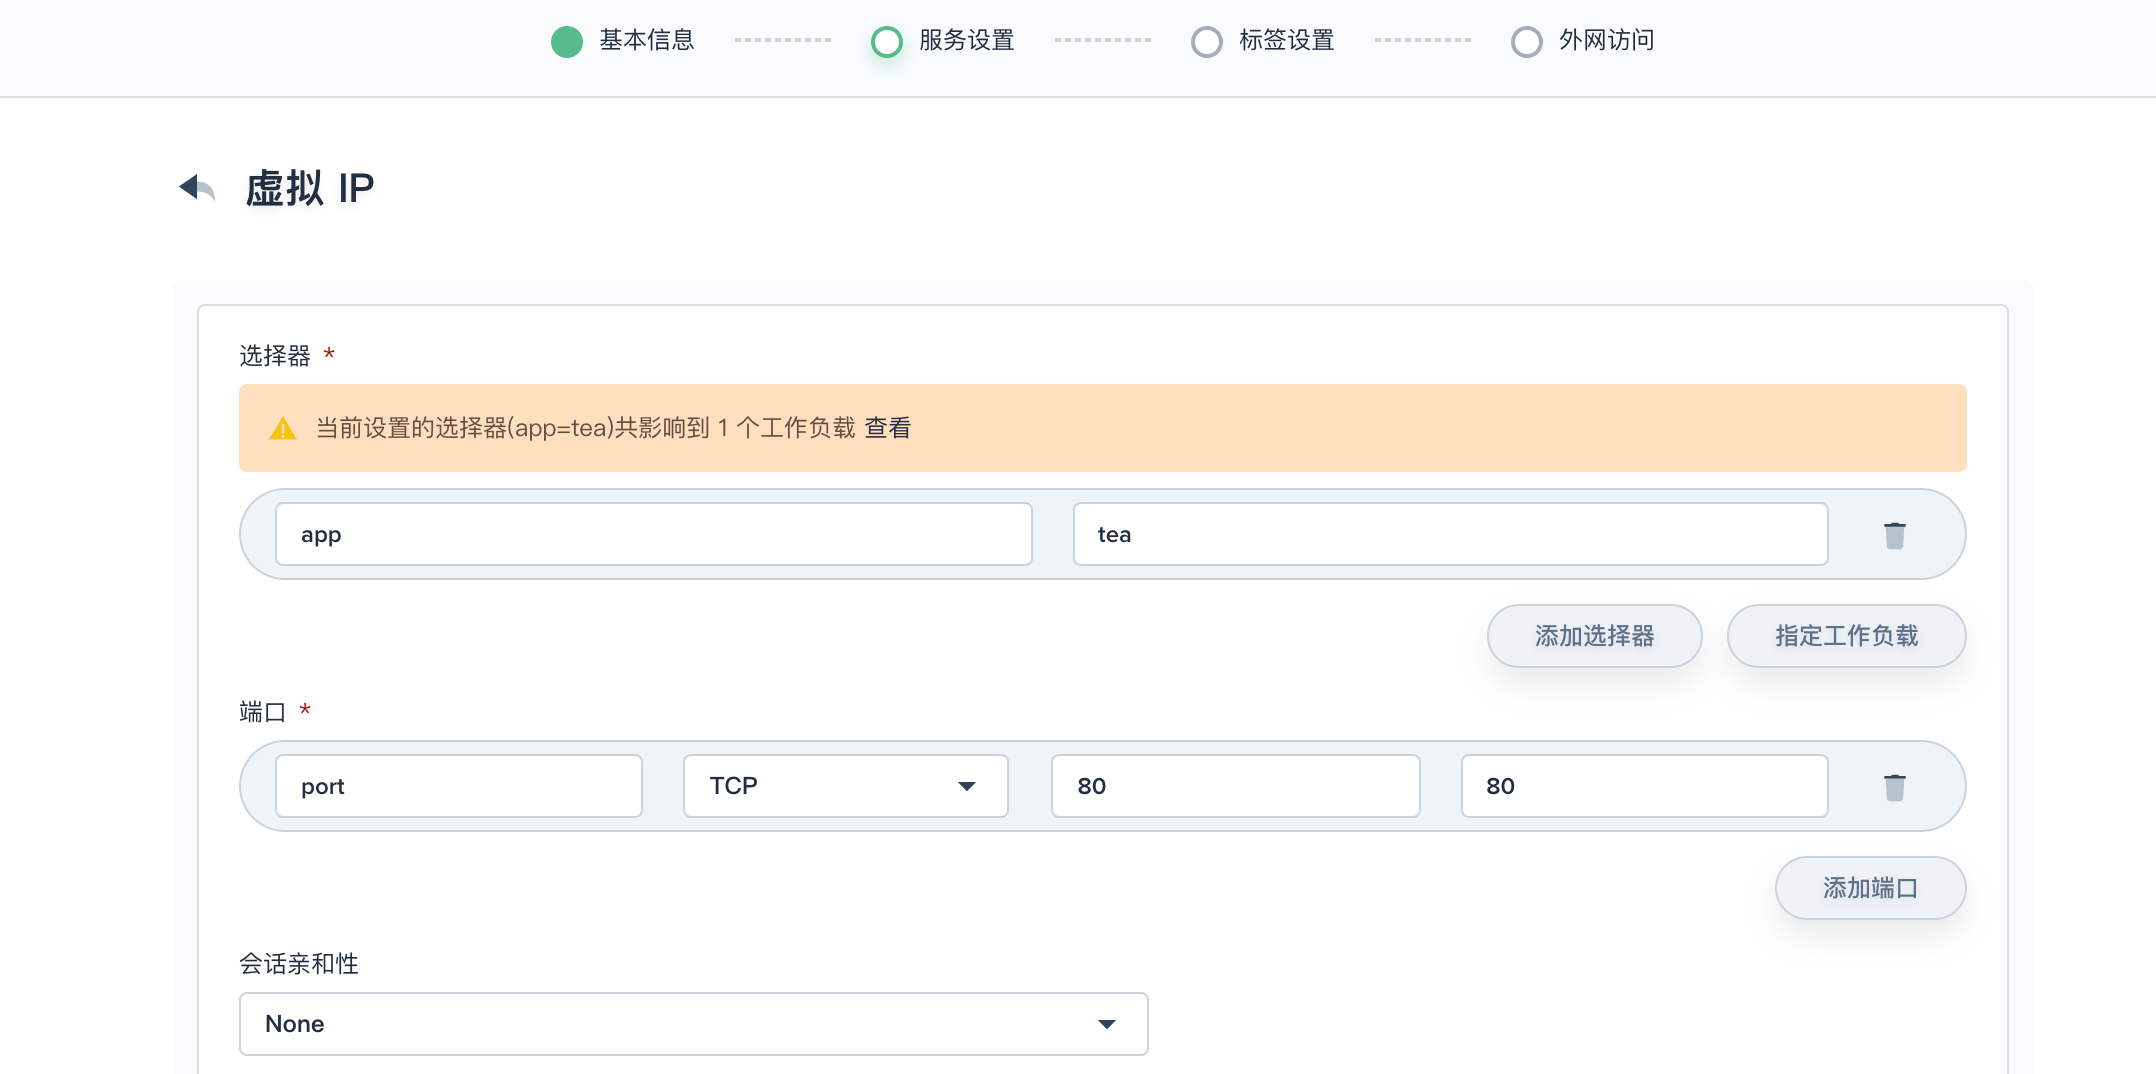The width and height of the screenshot is (2156, 1074).
Task: Click the 会话亲和性 field label
Action: (299, 964)
